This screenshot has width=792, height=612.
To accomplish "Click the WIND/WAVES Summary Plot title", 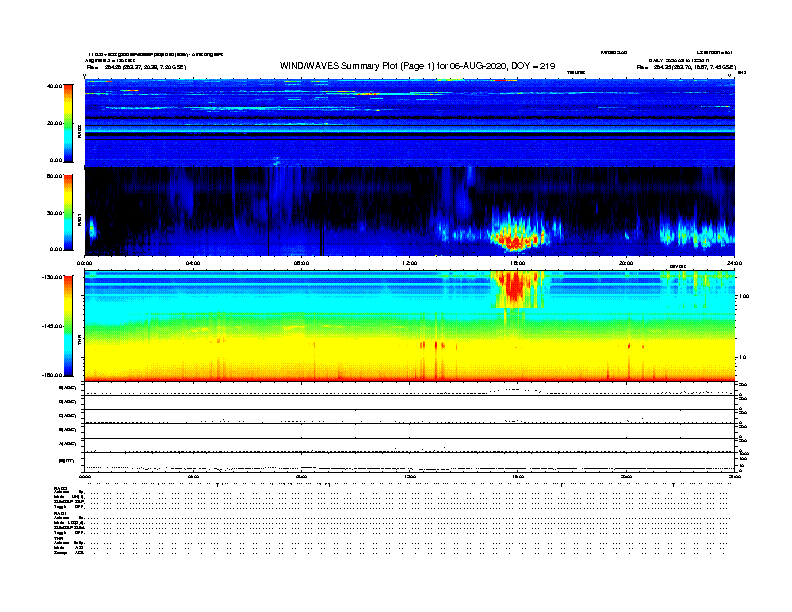I will click(x=417, y=66).
